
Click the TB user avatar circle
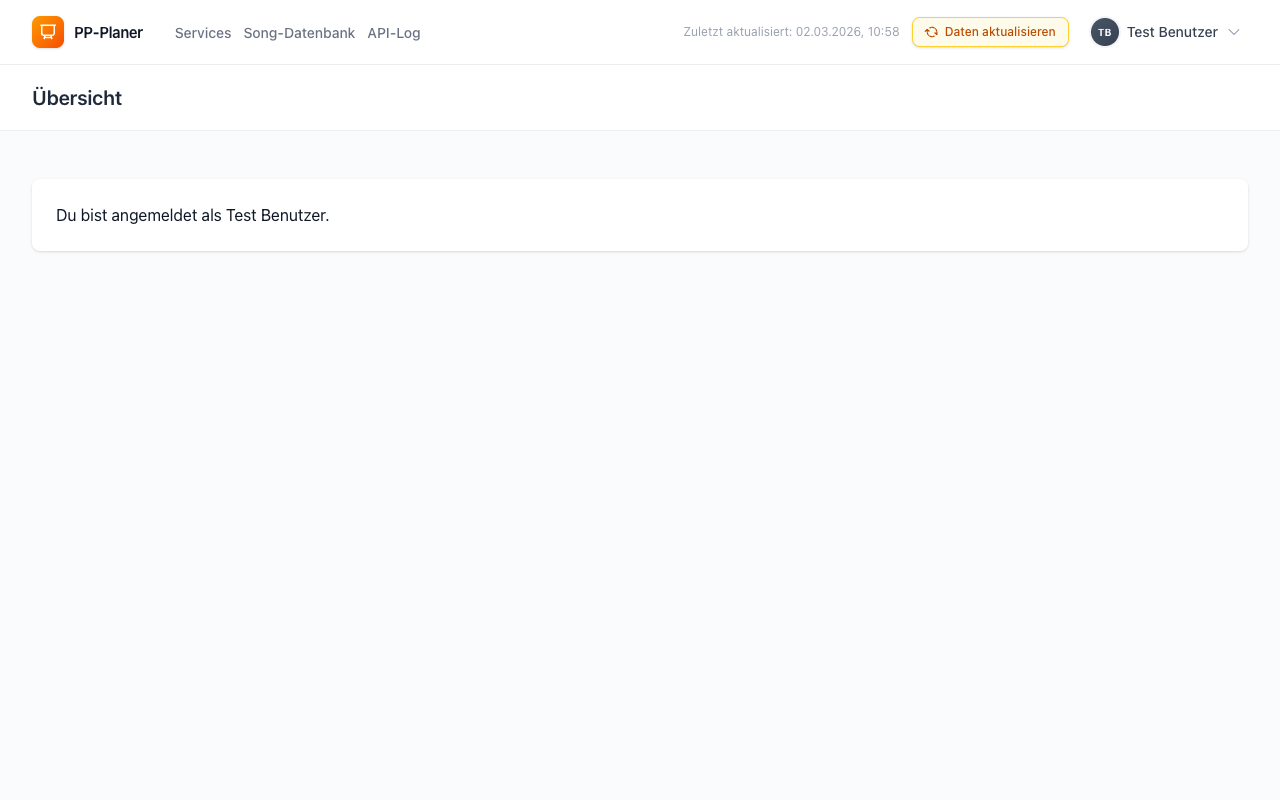pyautogui.click(x=1104, y=32)
